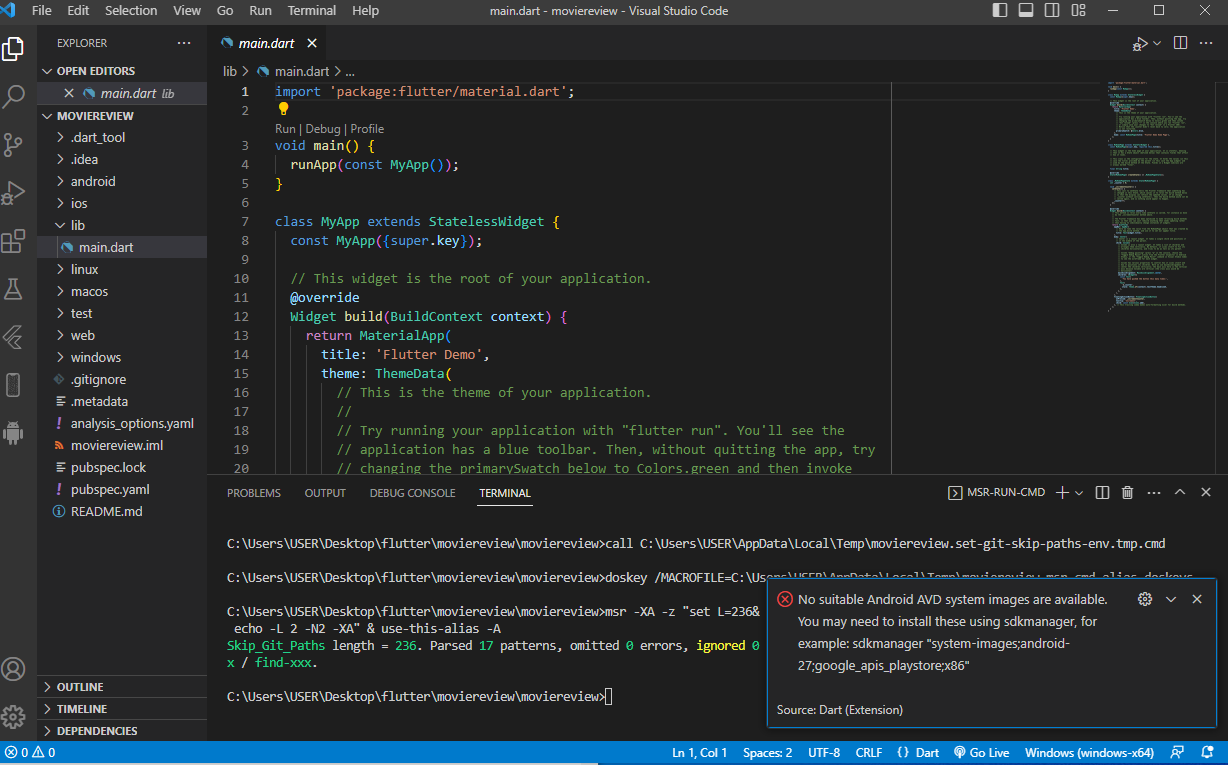Screen dimensions: 1228x765
Task: Click the Debug CodeLens above main()
Action: 323,129
